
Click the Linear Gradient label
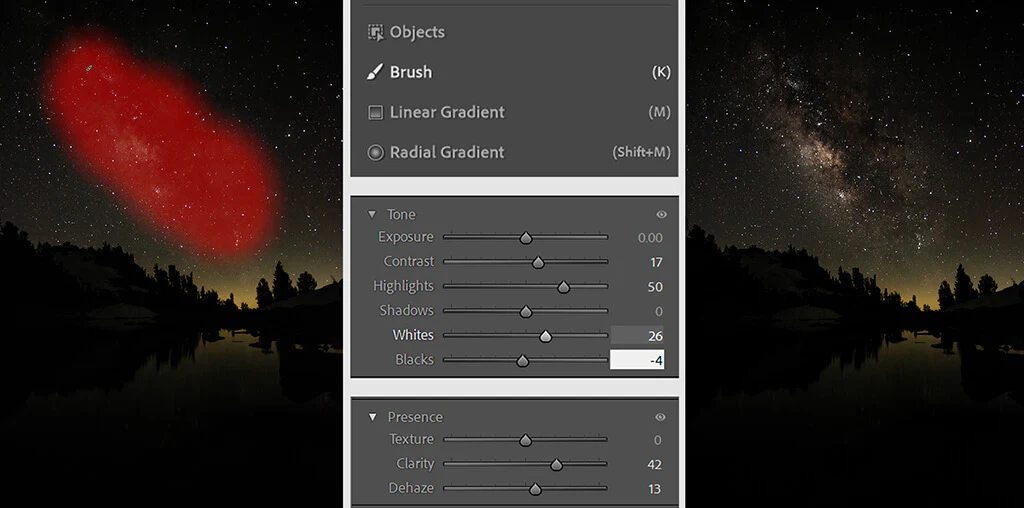(447, 112)
